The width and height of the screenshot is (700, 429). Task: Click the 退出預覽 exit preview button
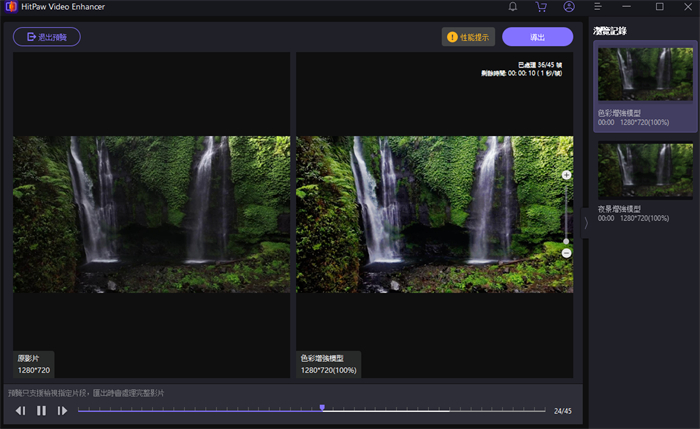[x=47, y=37]
